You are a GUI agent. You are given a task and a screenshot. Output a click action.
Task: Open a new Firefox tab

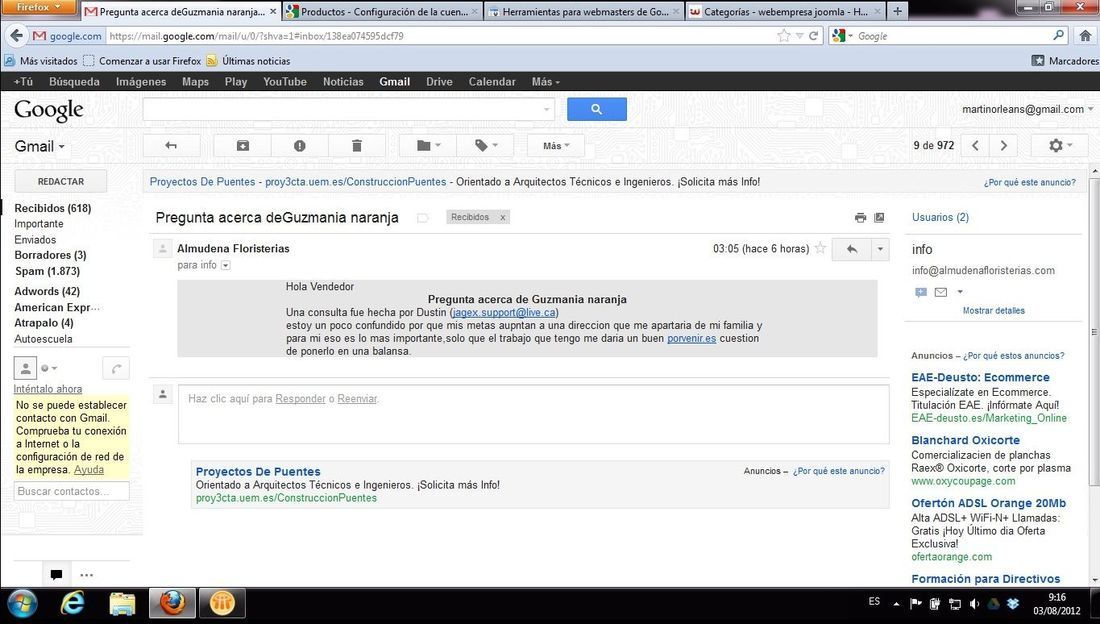tap(897, 11)
